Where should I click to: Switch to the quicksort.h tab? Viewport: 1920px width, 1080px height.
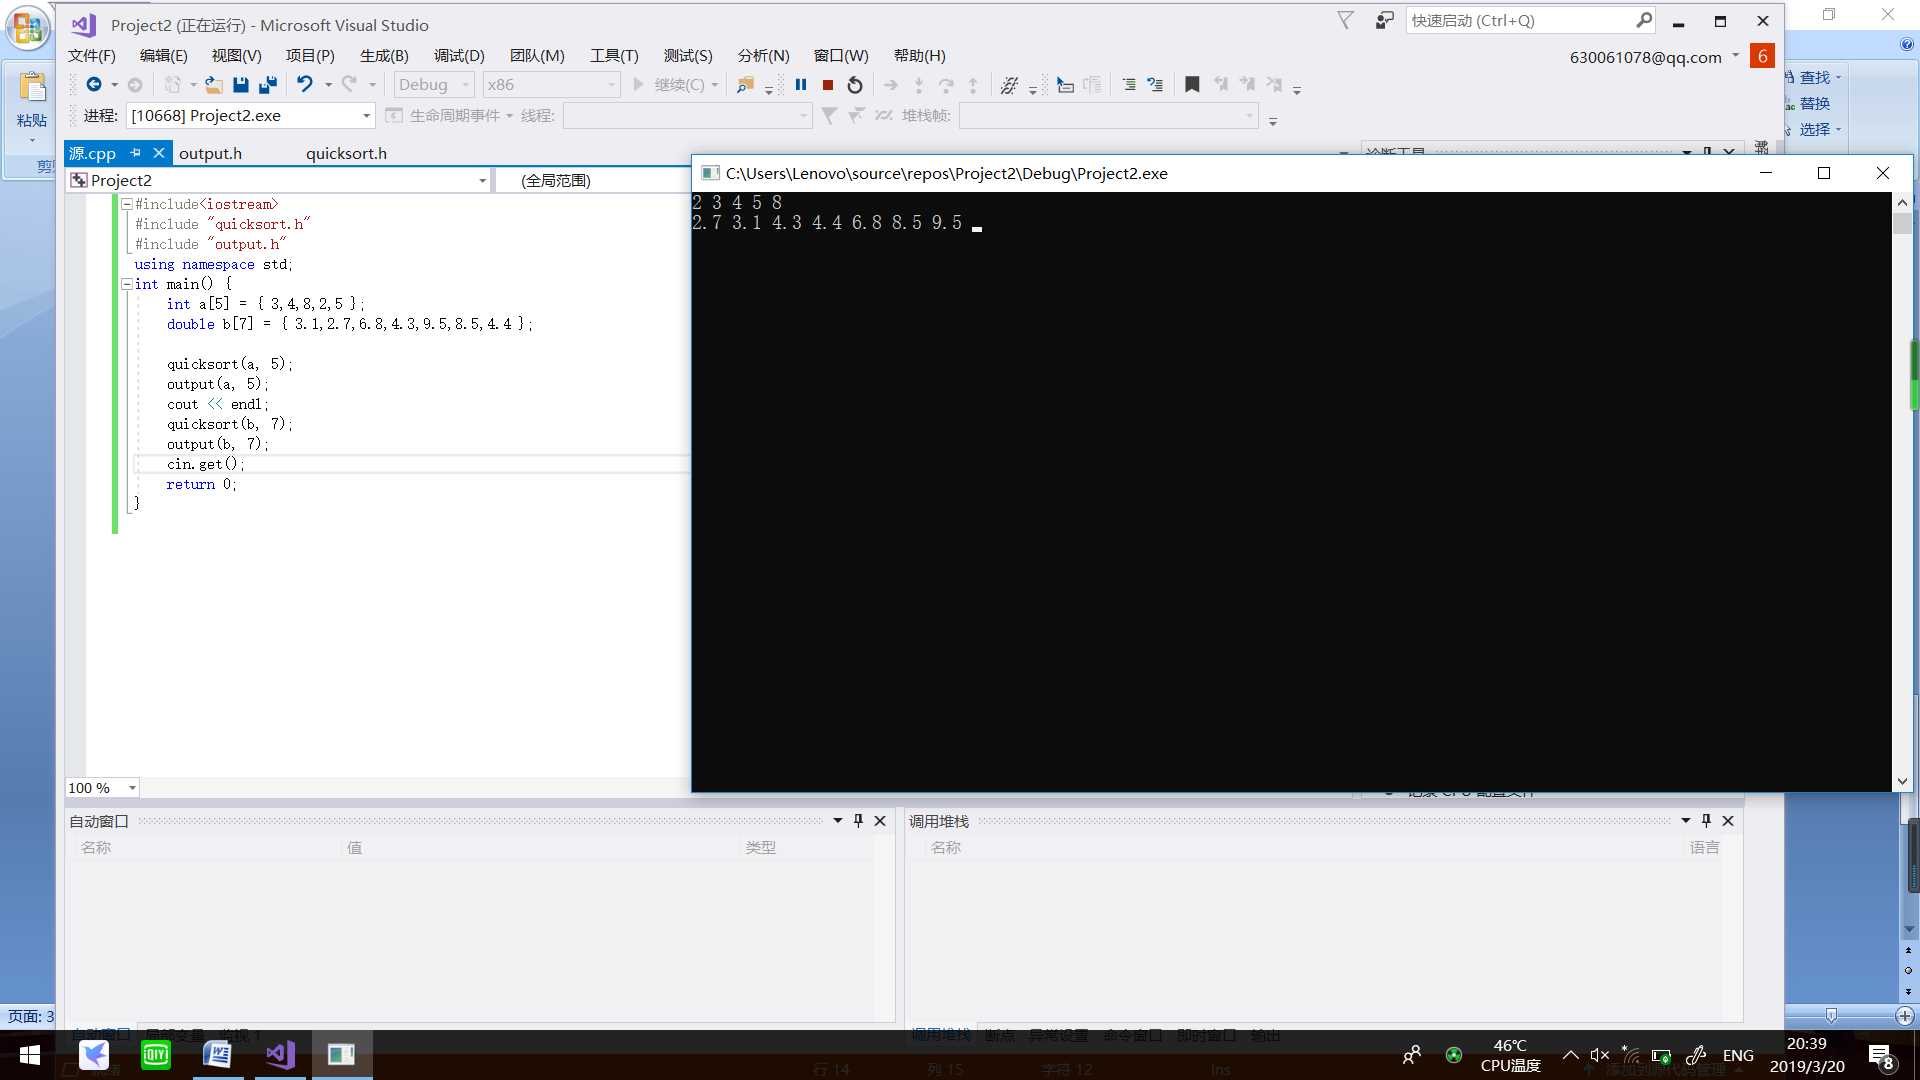(346, 153)
